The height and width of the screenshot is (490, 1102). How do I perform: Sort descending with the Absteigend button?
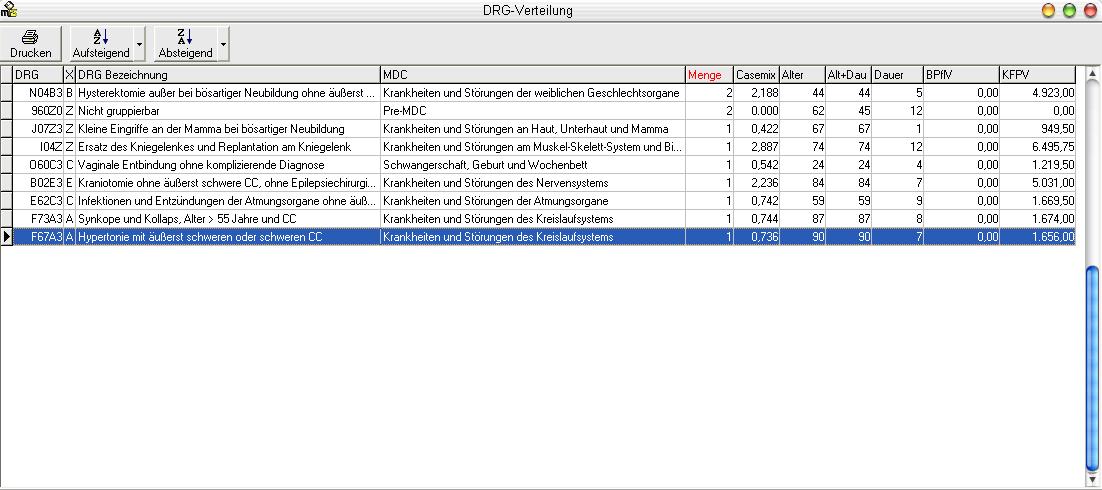185,43
